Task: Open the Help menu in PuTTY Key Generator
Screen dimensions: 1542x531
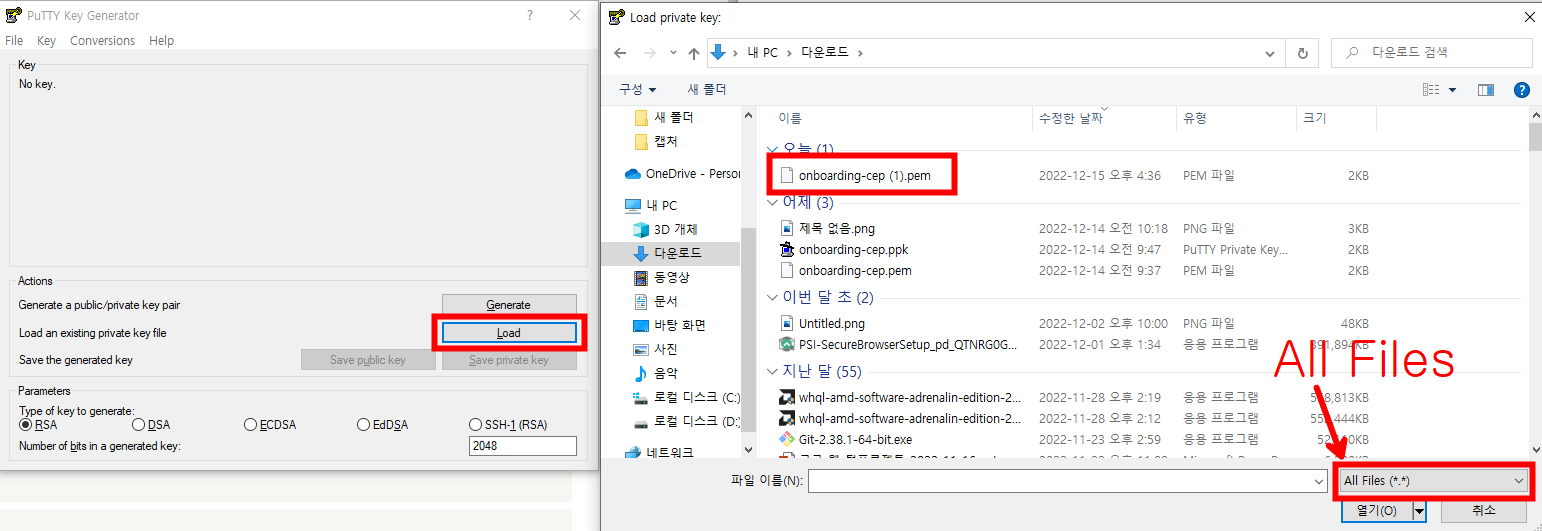Action: (x=161, y=41)
